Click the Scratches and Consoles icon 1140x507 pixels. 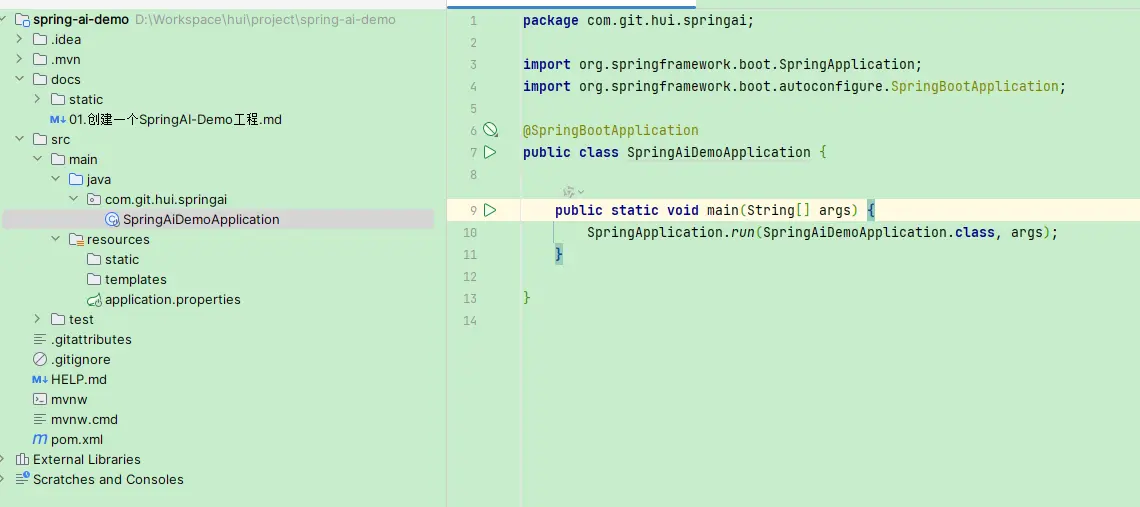point(22,479)
